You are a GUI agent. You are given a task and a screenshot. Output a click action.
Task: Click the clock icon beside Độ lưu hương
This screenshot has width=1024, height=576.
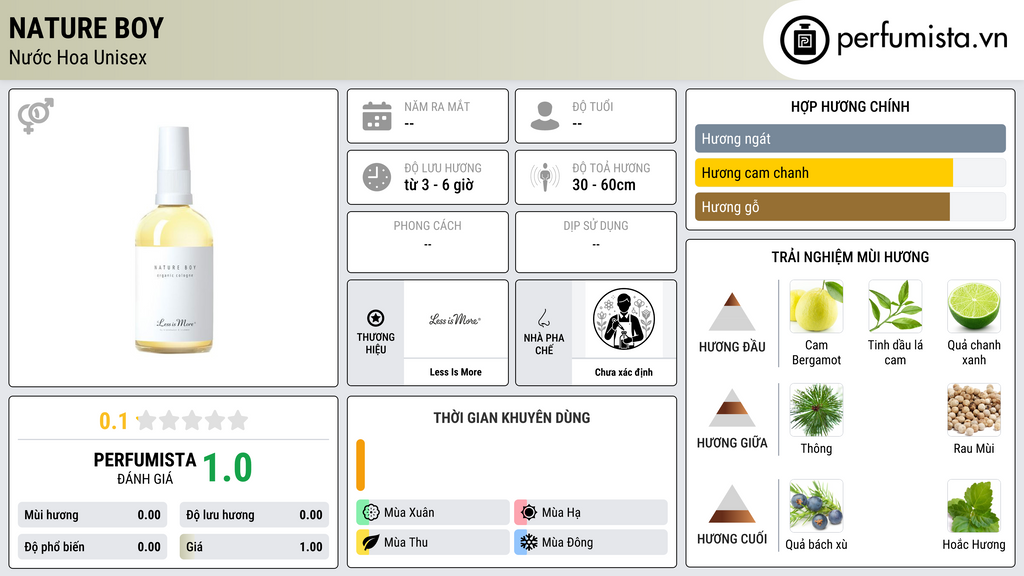(377, 177)
